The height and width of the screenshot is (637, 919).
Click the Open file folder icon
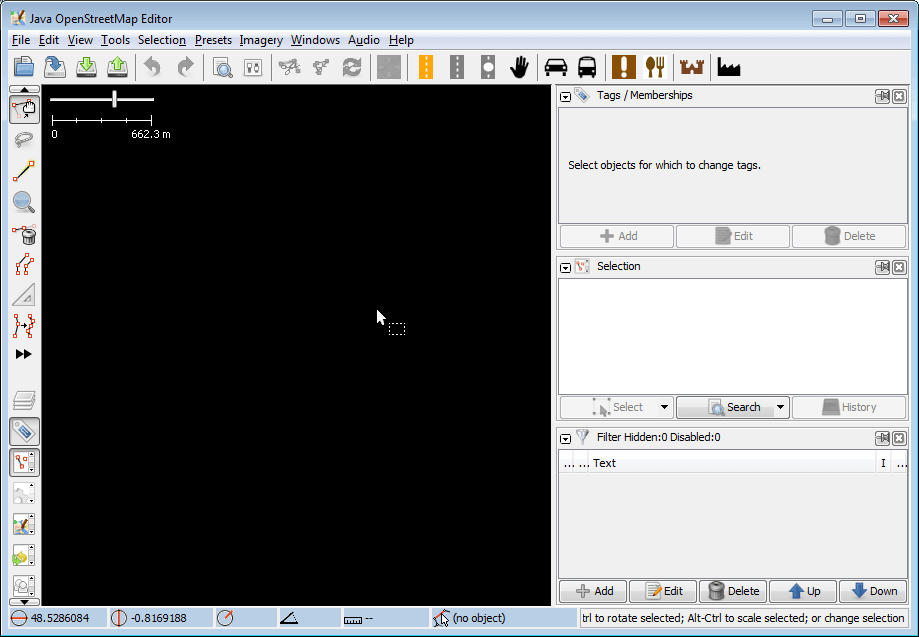24,67
